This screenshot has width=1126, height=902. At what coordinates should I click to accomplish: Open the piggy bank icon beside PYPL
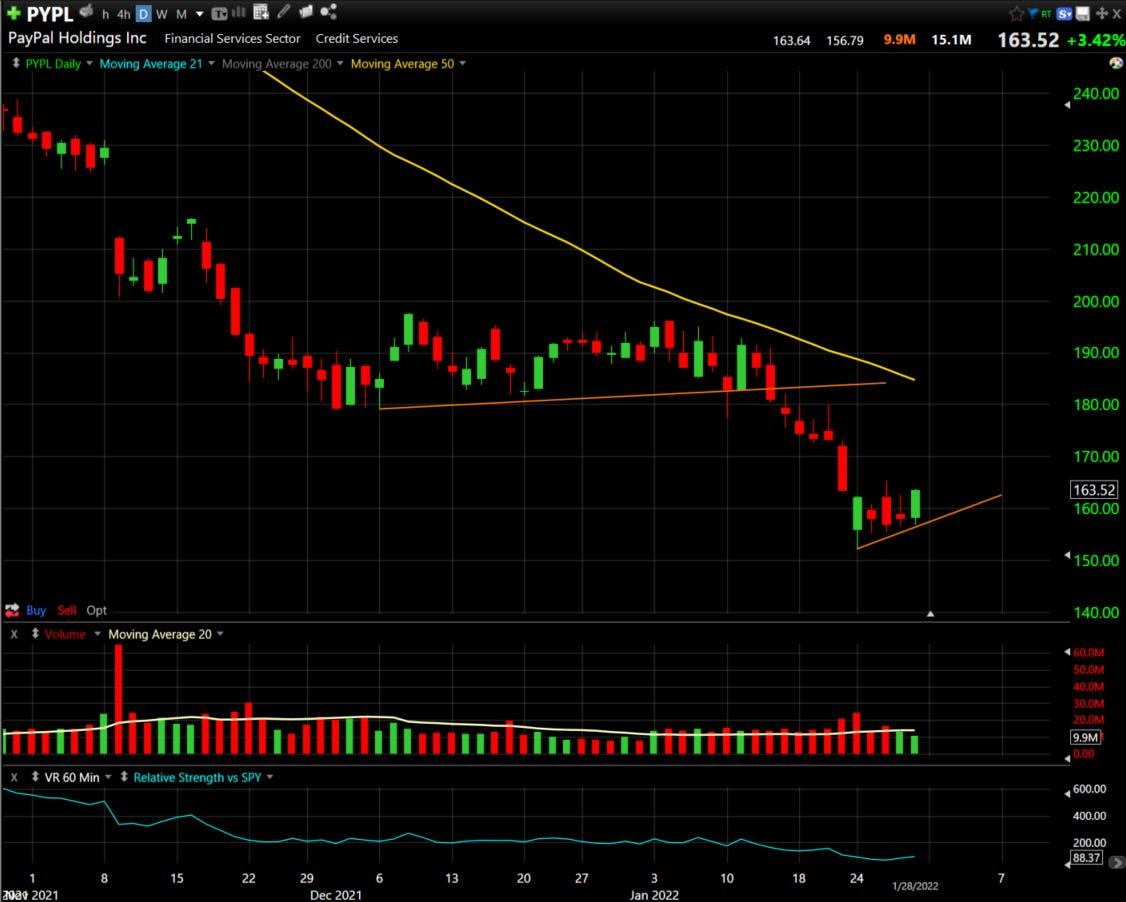tap(87, 11)
